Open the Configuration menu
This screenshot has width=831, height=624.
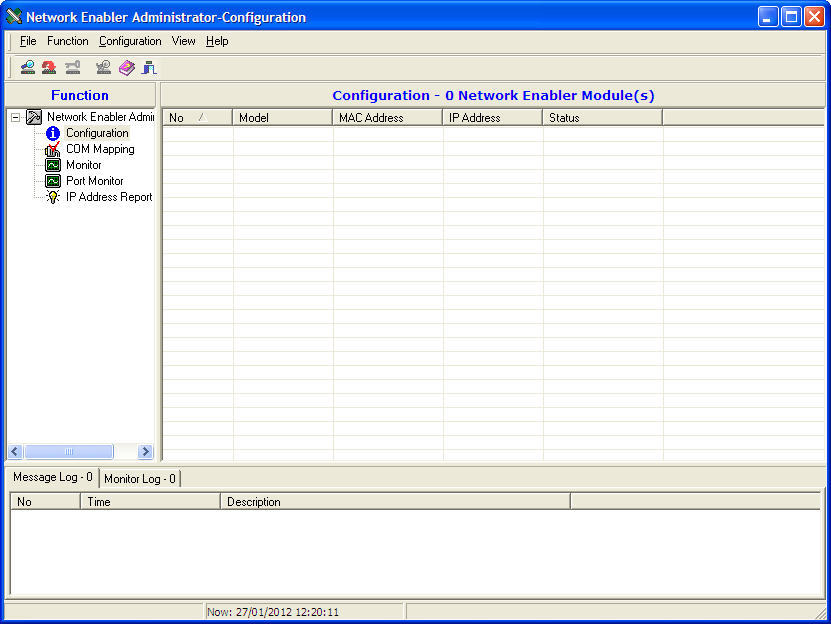pyautogui.click(x=130, y=41)
